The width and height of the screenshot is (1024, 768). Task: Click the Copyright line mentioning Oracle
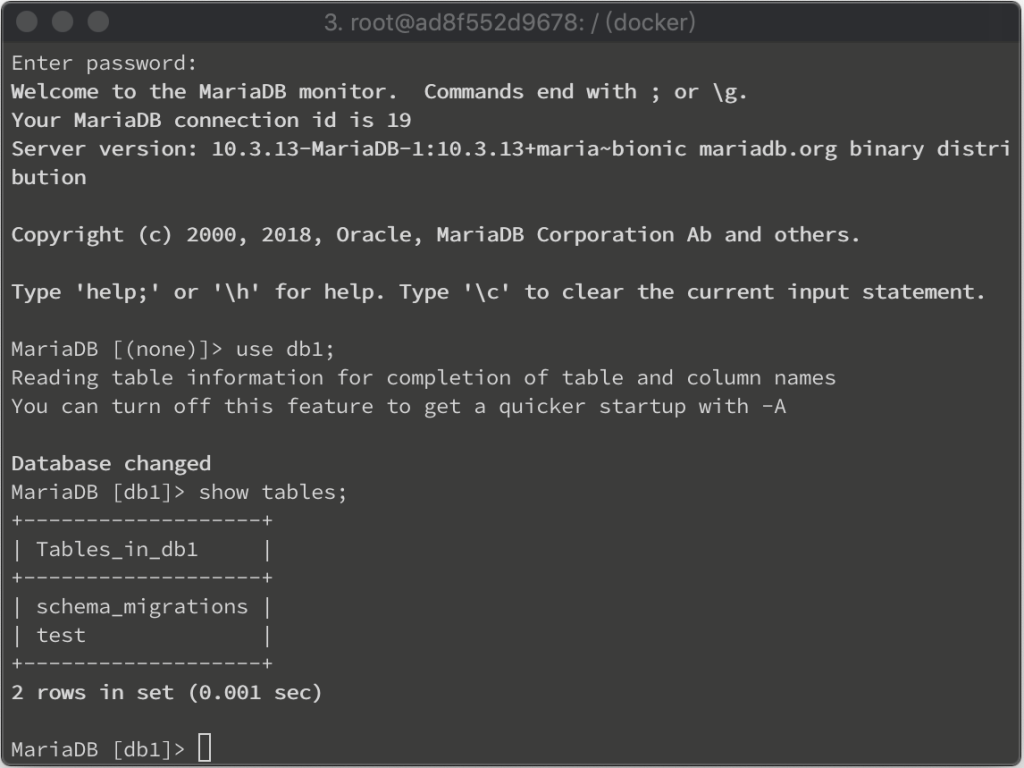(x=436, y=234)
